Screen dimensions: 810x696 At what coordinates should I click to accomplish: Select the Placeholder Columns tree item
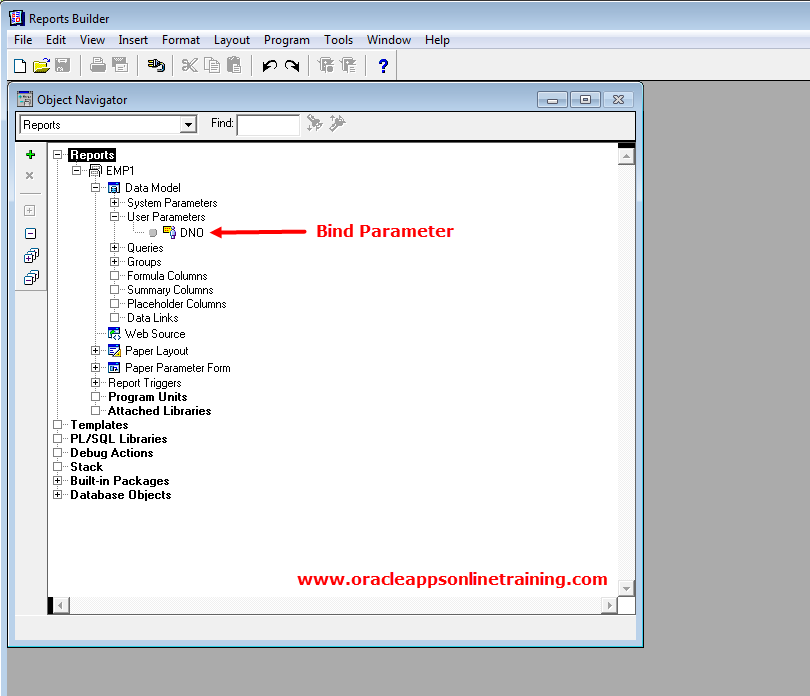click(177, 304)
